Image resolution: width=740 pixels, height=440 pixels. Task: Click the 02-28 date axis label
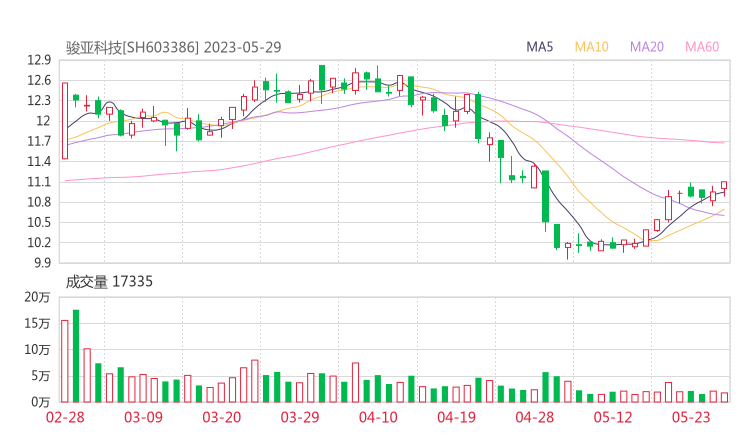coord(65,417)
